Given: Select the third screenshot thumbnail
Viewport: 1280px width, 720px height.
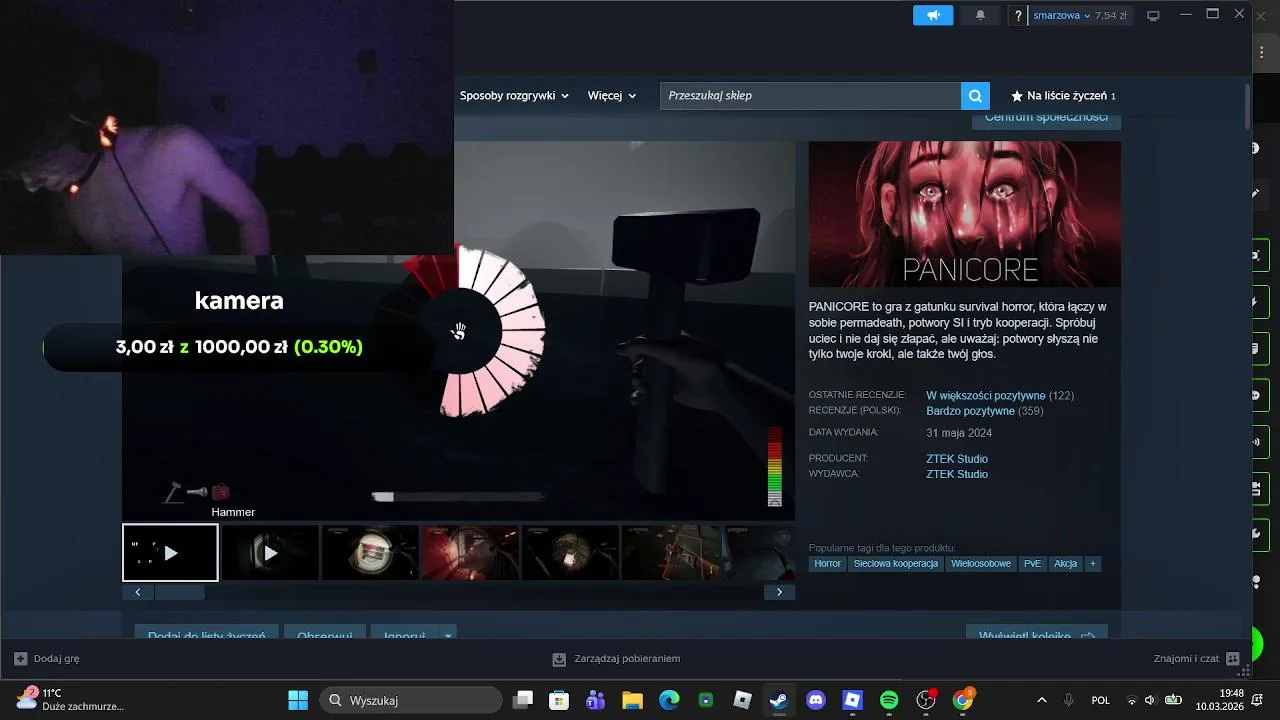Looking at the screenshot, I should pos(370,552).
